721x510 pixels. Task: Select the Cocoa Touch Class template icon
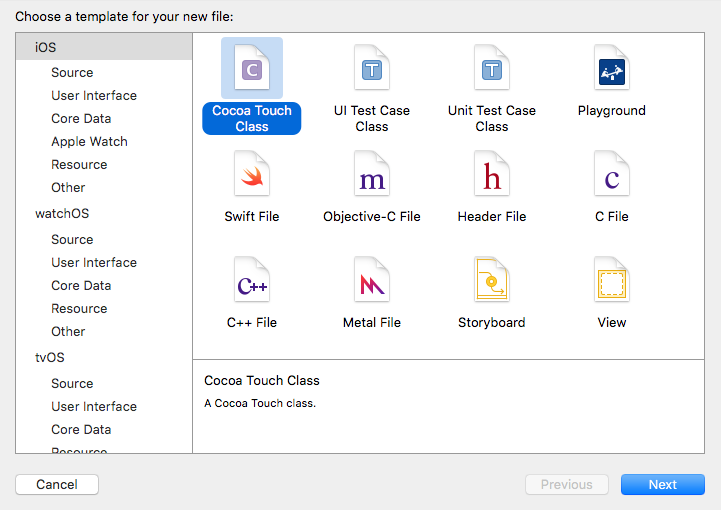pos(252,69)
